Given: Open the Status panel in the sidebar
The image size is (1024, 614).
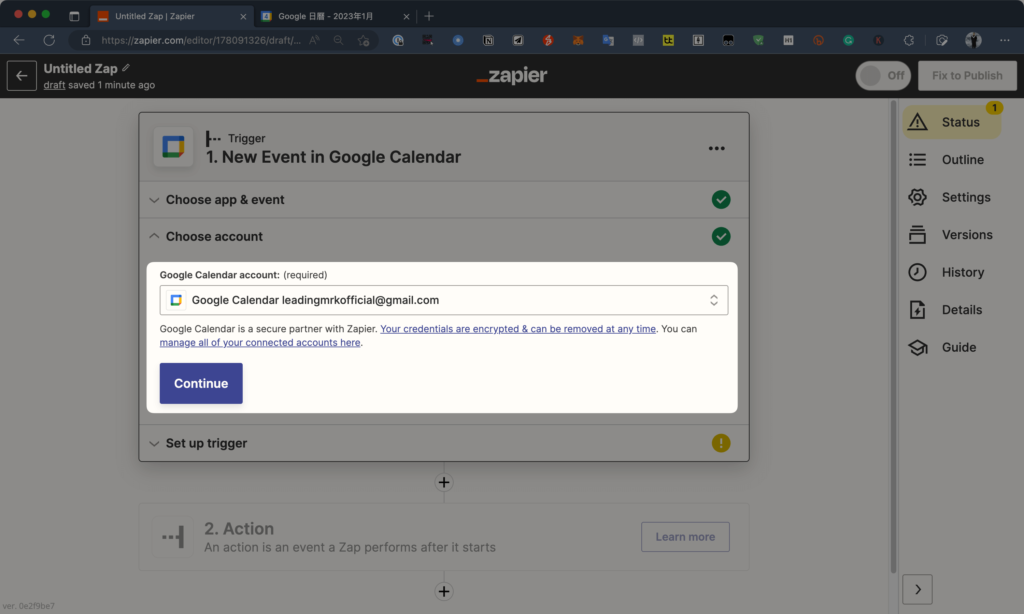Looking at the screenshot, I should tap(951, 122).
